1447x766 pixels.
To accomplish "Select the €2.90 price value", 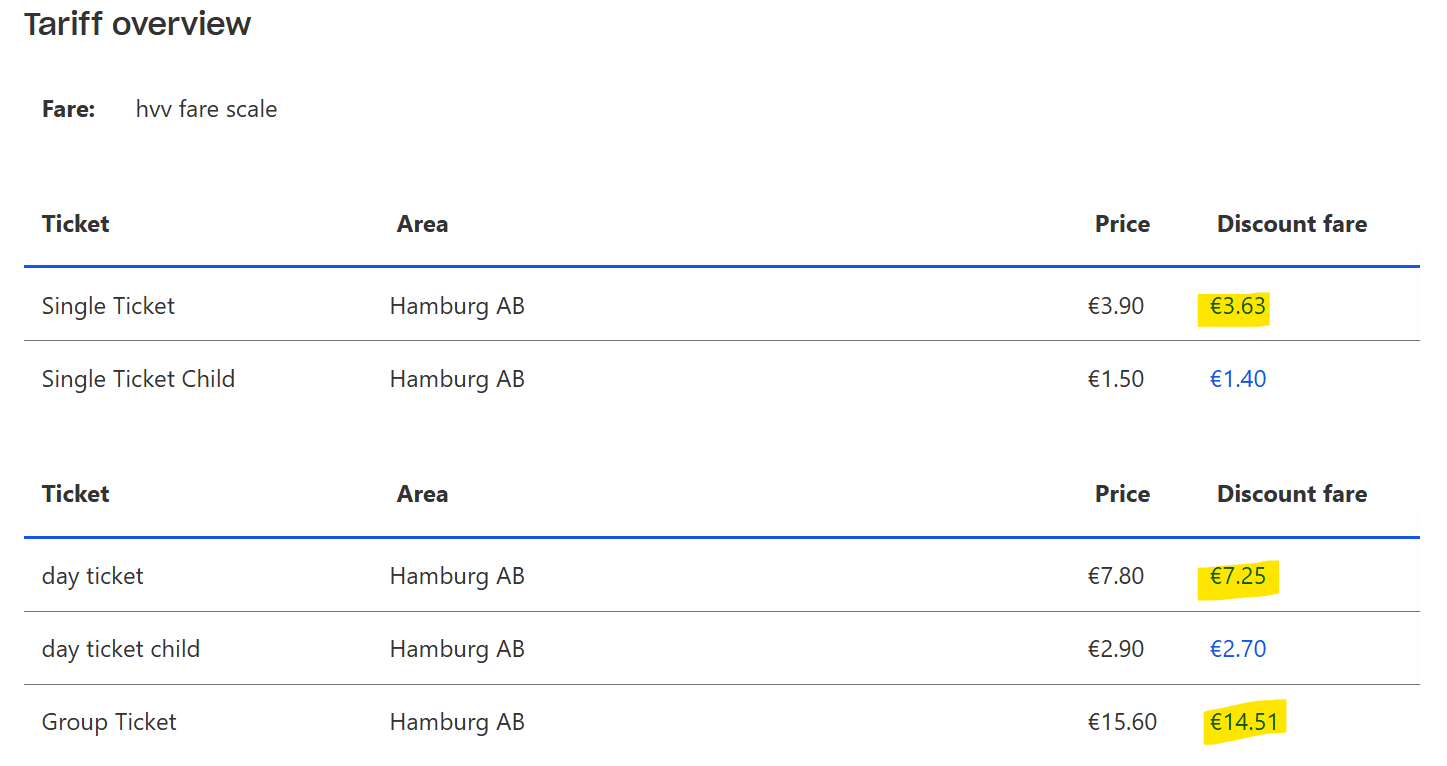I will [1116, 650].
